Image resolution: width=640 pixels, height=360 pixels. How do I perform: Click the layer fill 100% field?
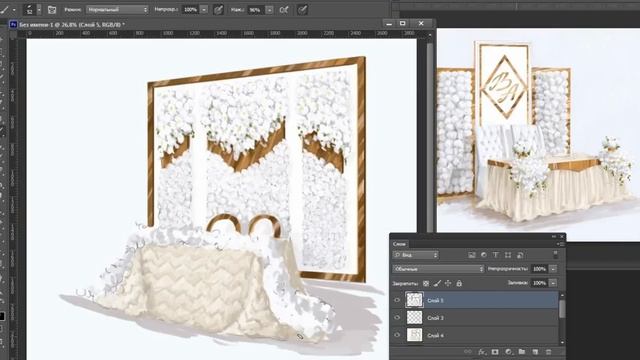(x=540, y=283)
